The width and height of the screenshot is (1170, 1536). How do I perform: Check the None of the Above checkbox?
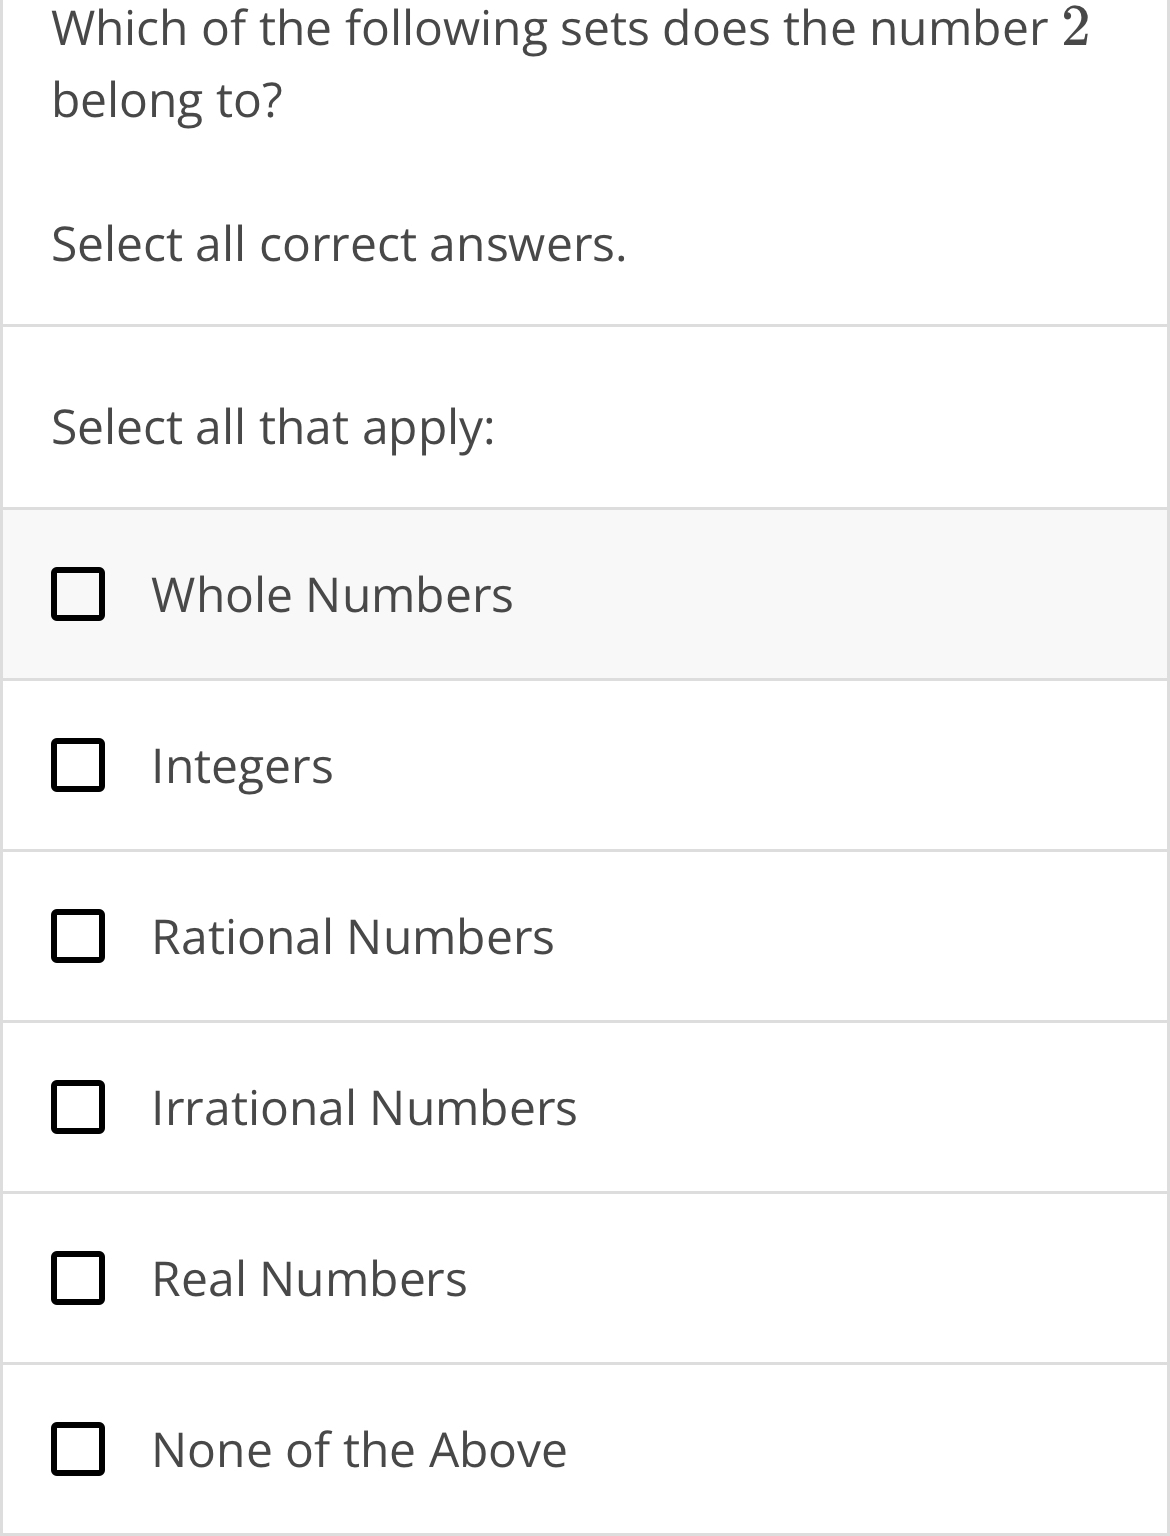click(x=79, y=1449)
